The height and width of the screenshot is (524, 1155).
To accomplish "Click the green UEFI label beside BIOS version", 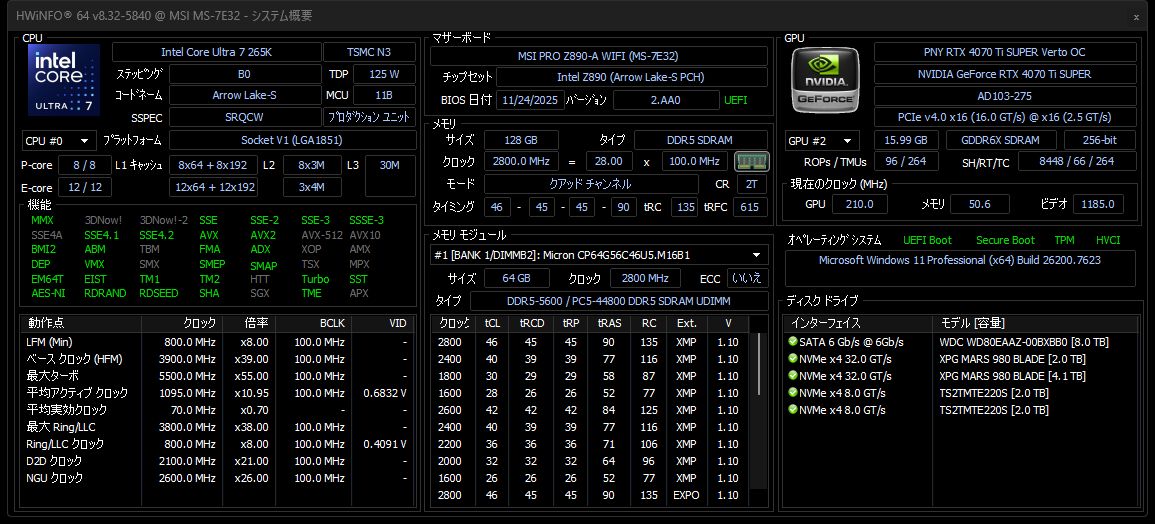I will click(735, 100).
